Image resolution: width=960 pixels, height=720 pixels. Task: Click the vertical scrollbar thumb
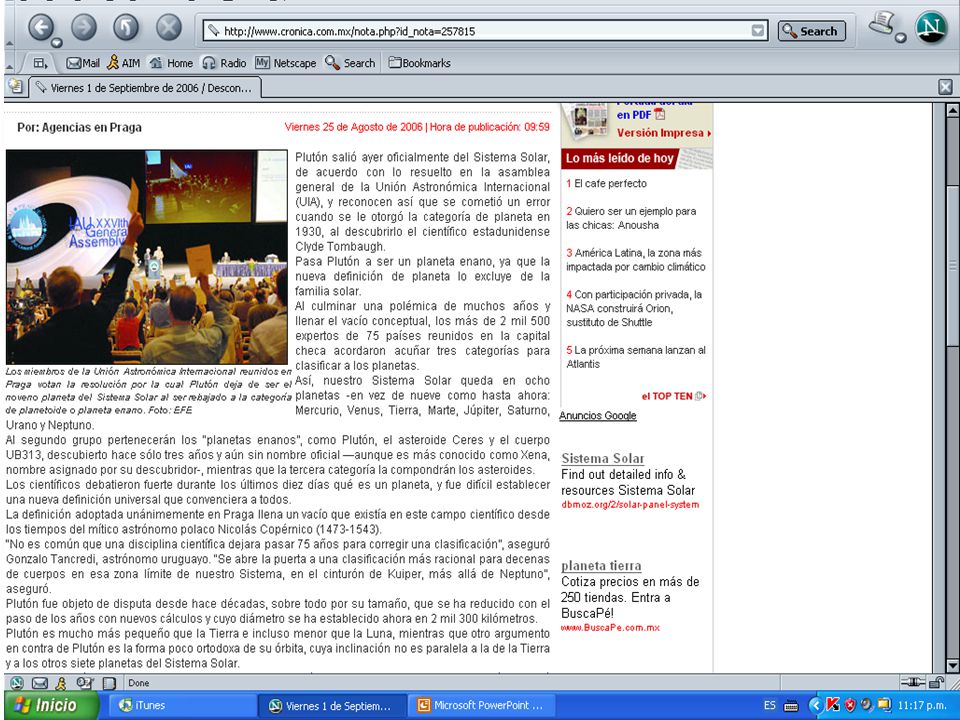(952, 264)
